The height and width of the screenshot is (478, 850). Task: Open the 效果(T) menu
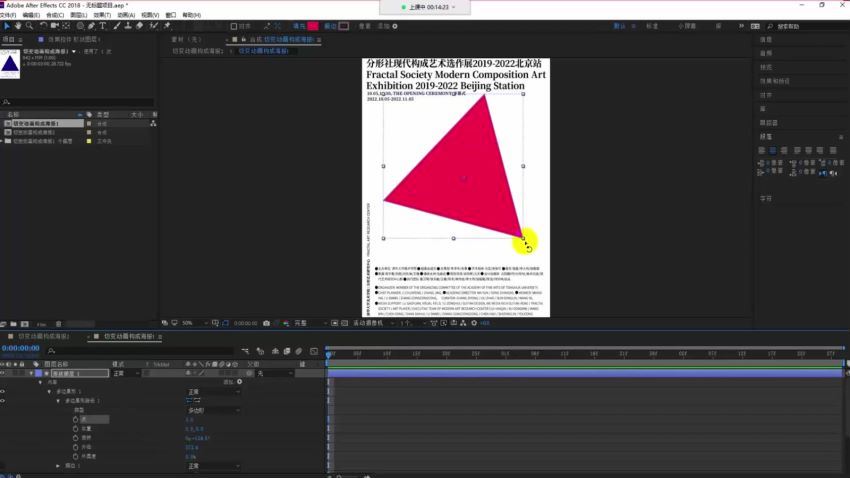(102, 15)
